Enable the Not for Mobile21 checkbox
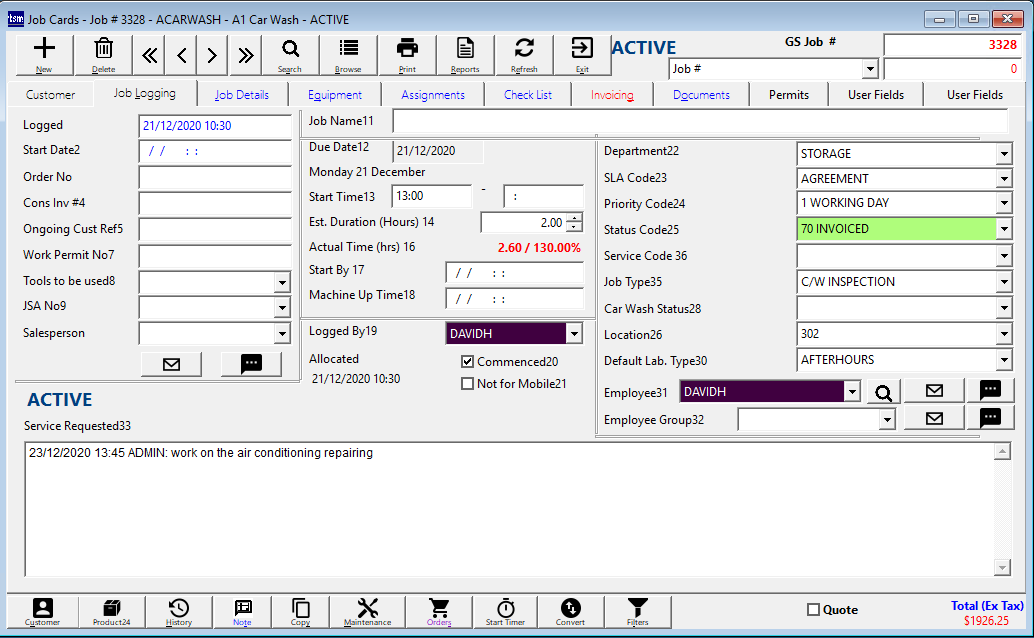Screen dimensions: 1034x638 click(467, 384)
